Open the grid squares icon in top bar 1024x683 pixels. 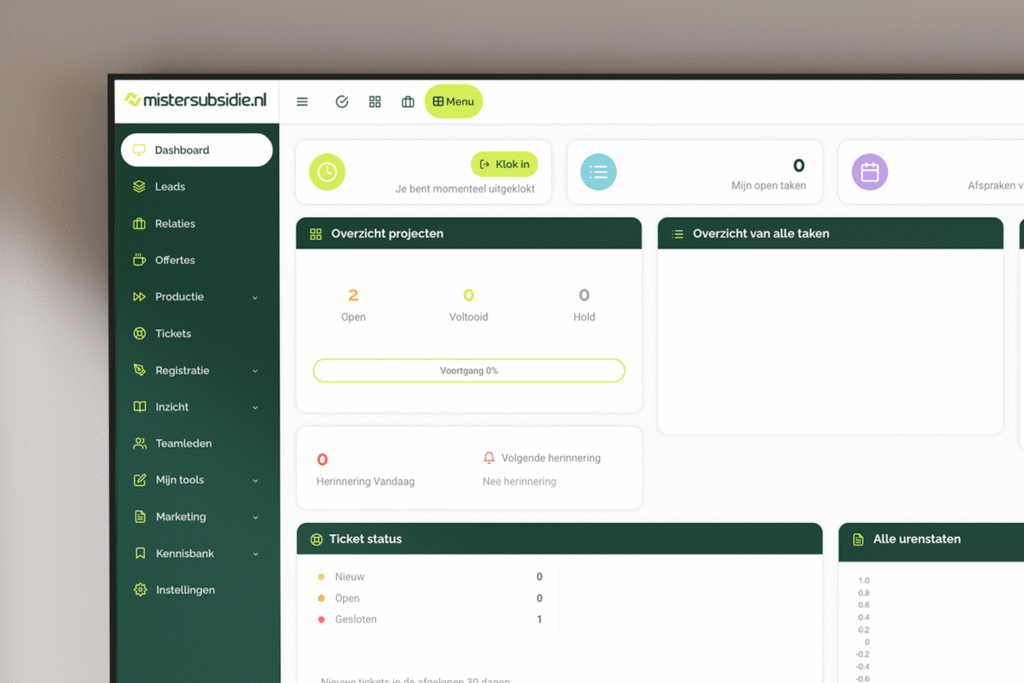click(x=375, y=102)
